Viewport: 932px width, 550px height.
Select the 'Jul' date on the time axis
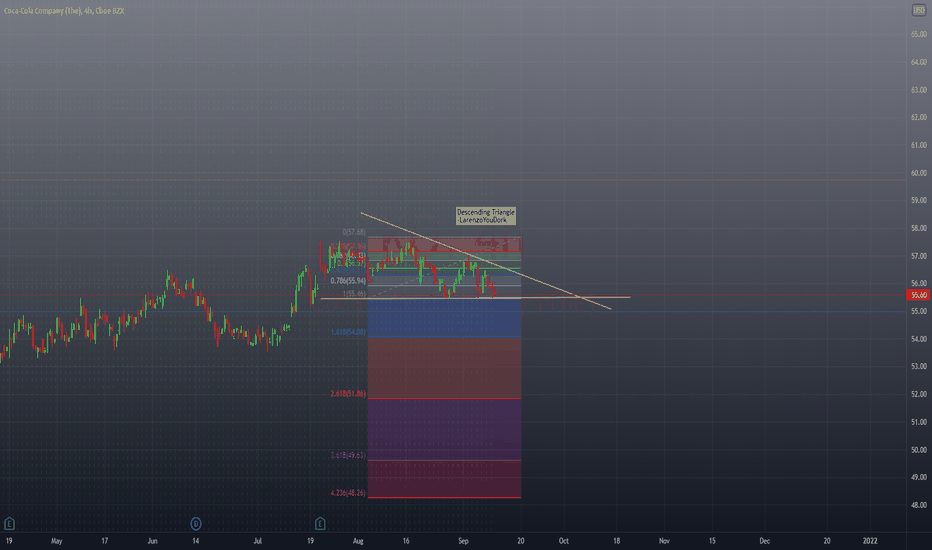257,540
